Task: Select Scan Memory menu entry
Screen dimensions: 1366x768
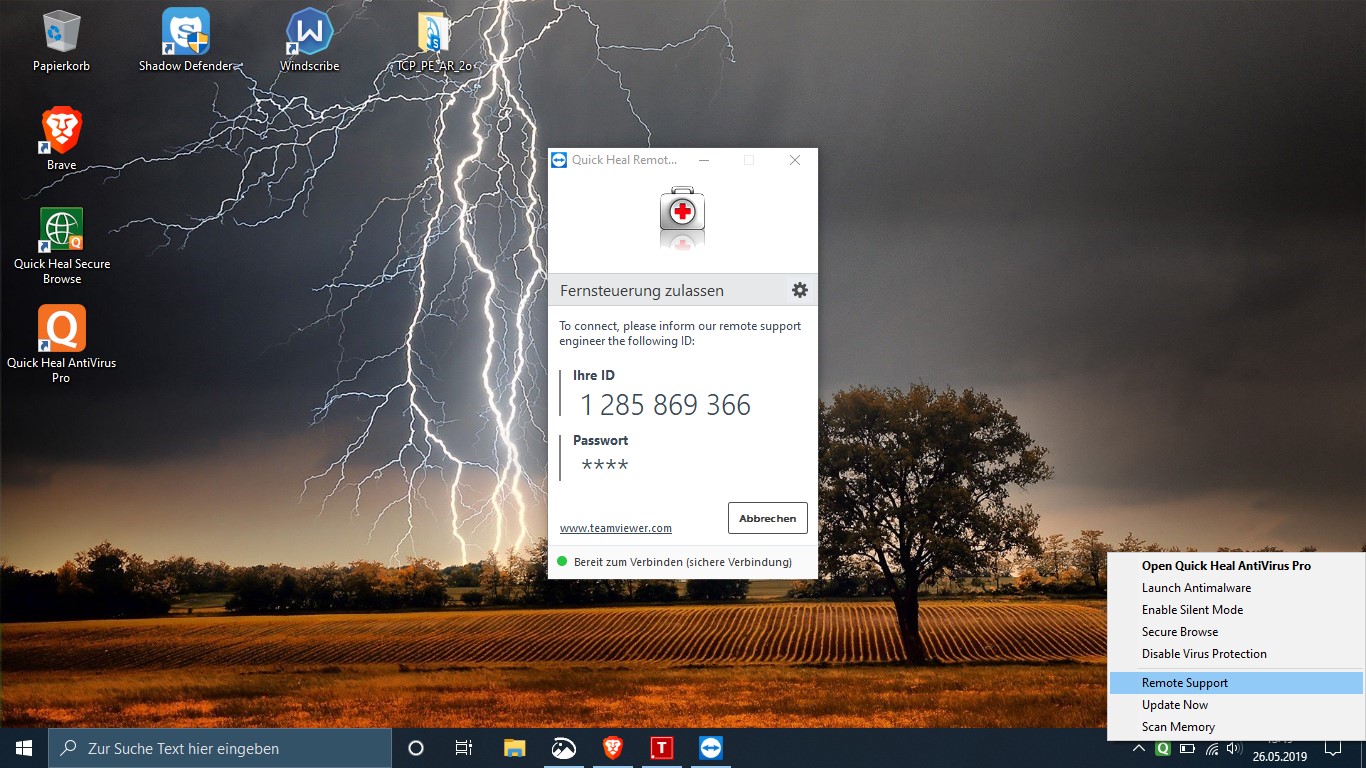Action: (1236, 727)
